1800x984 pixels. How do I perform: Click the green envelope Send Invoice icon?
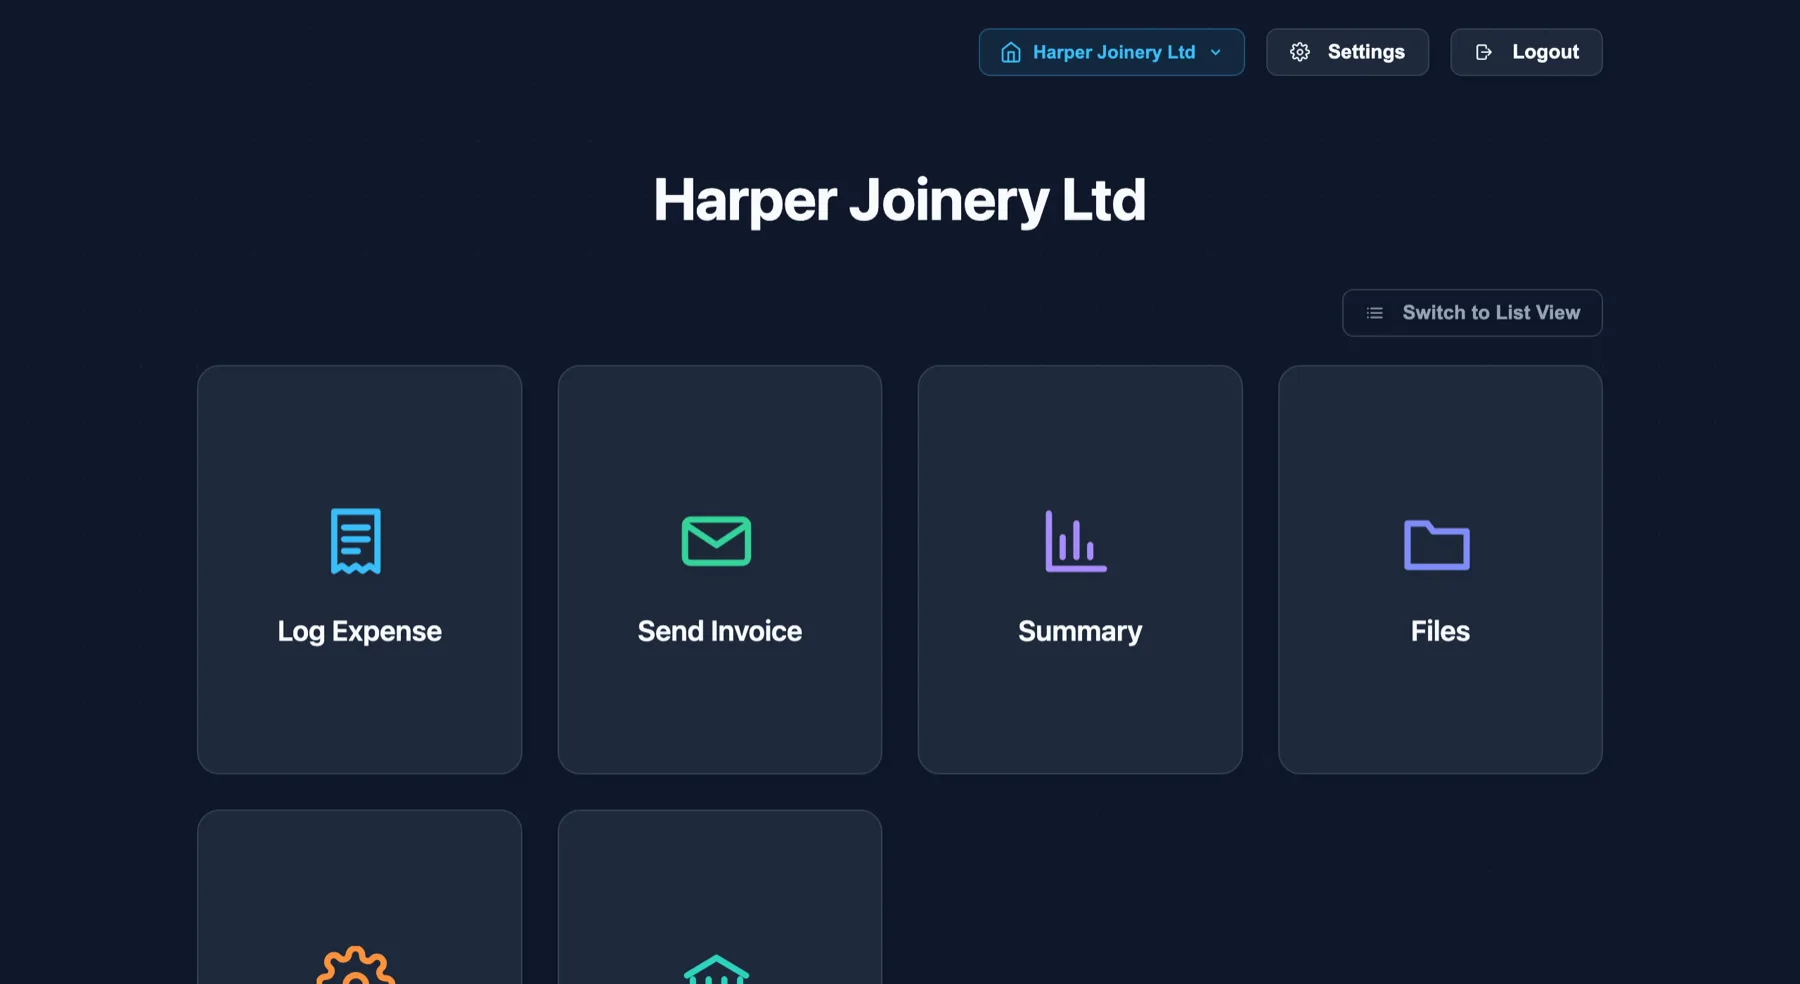point(716,541)
